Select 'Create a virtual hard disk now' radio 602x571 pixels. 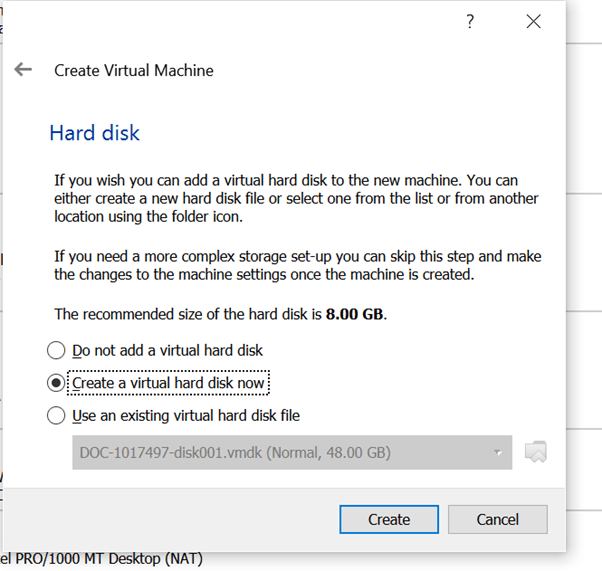click(55, 383)
